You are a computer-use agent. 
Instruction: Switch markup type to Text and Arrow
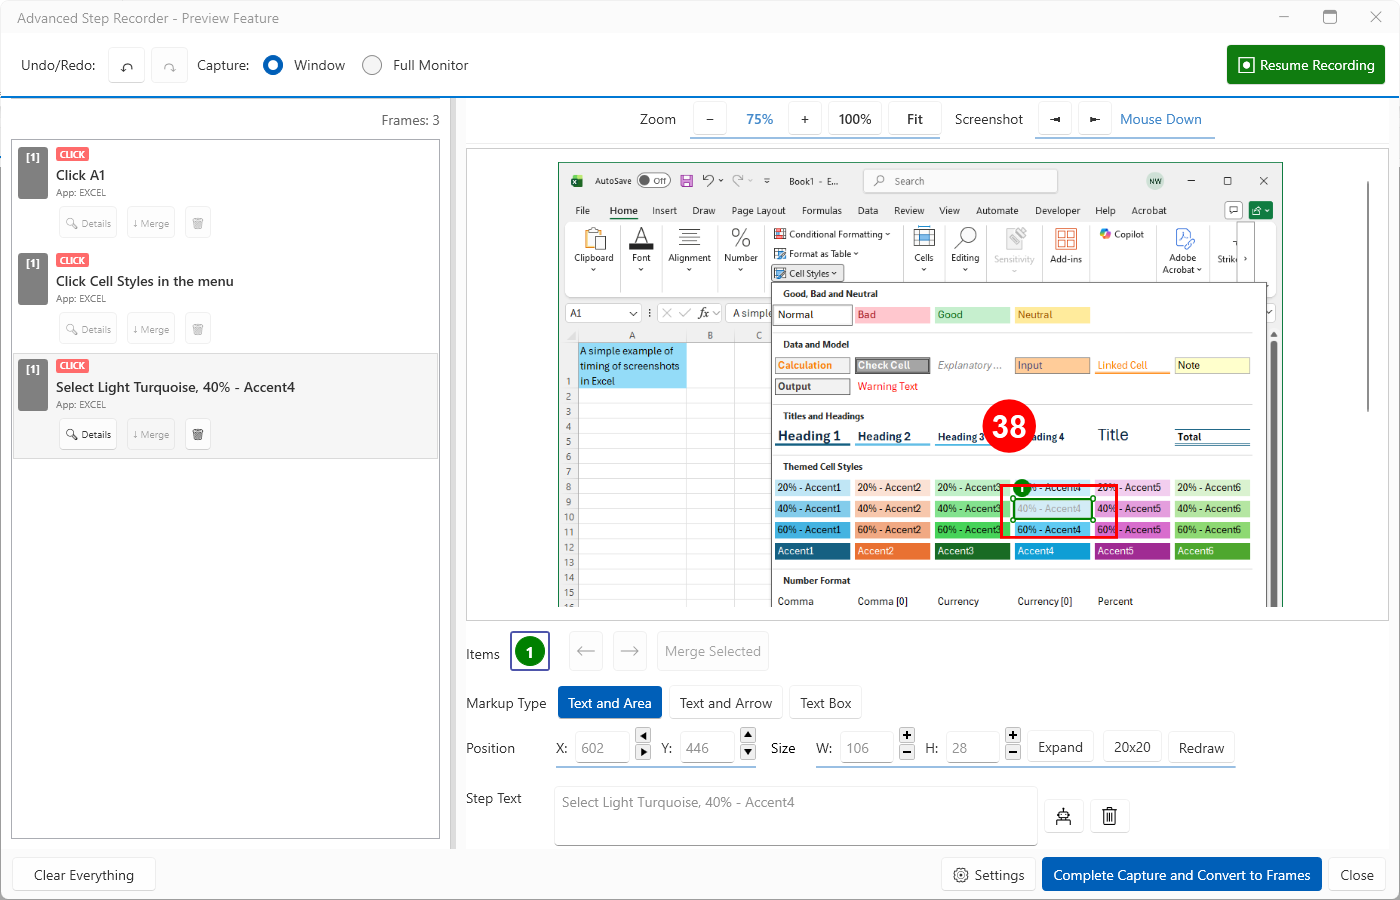pos(725,703)
